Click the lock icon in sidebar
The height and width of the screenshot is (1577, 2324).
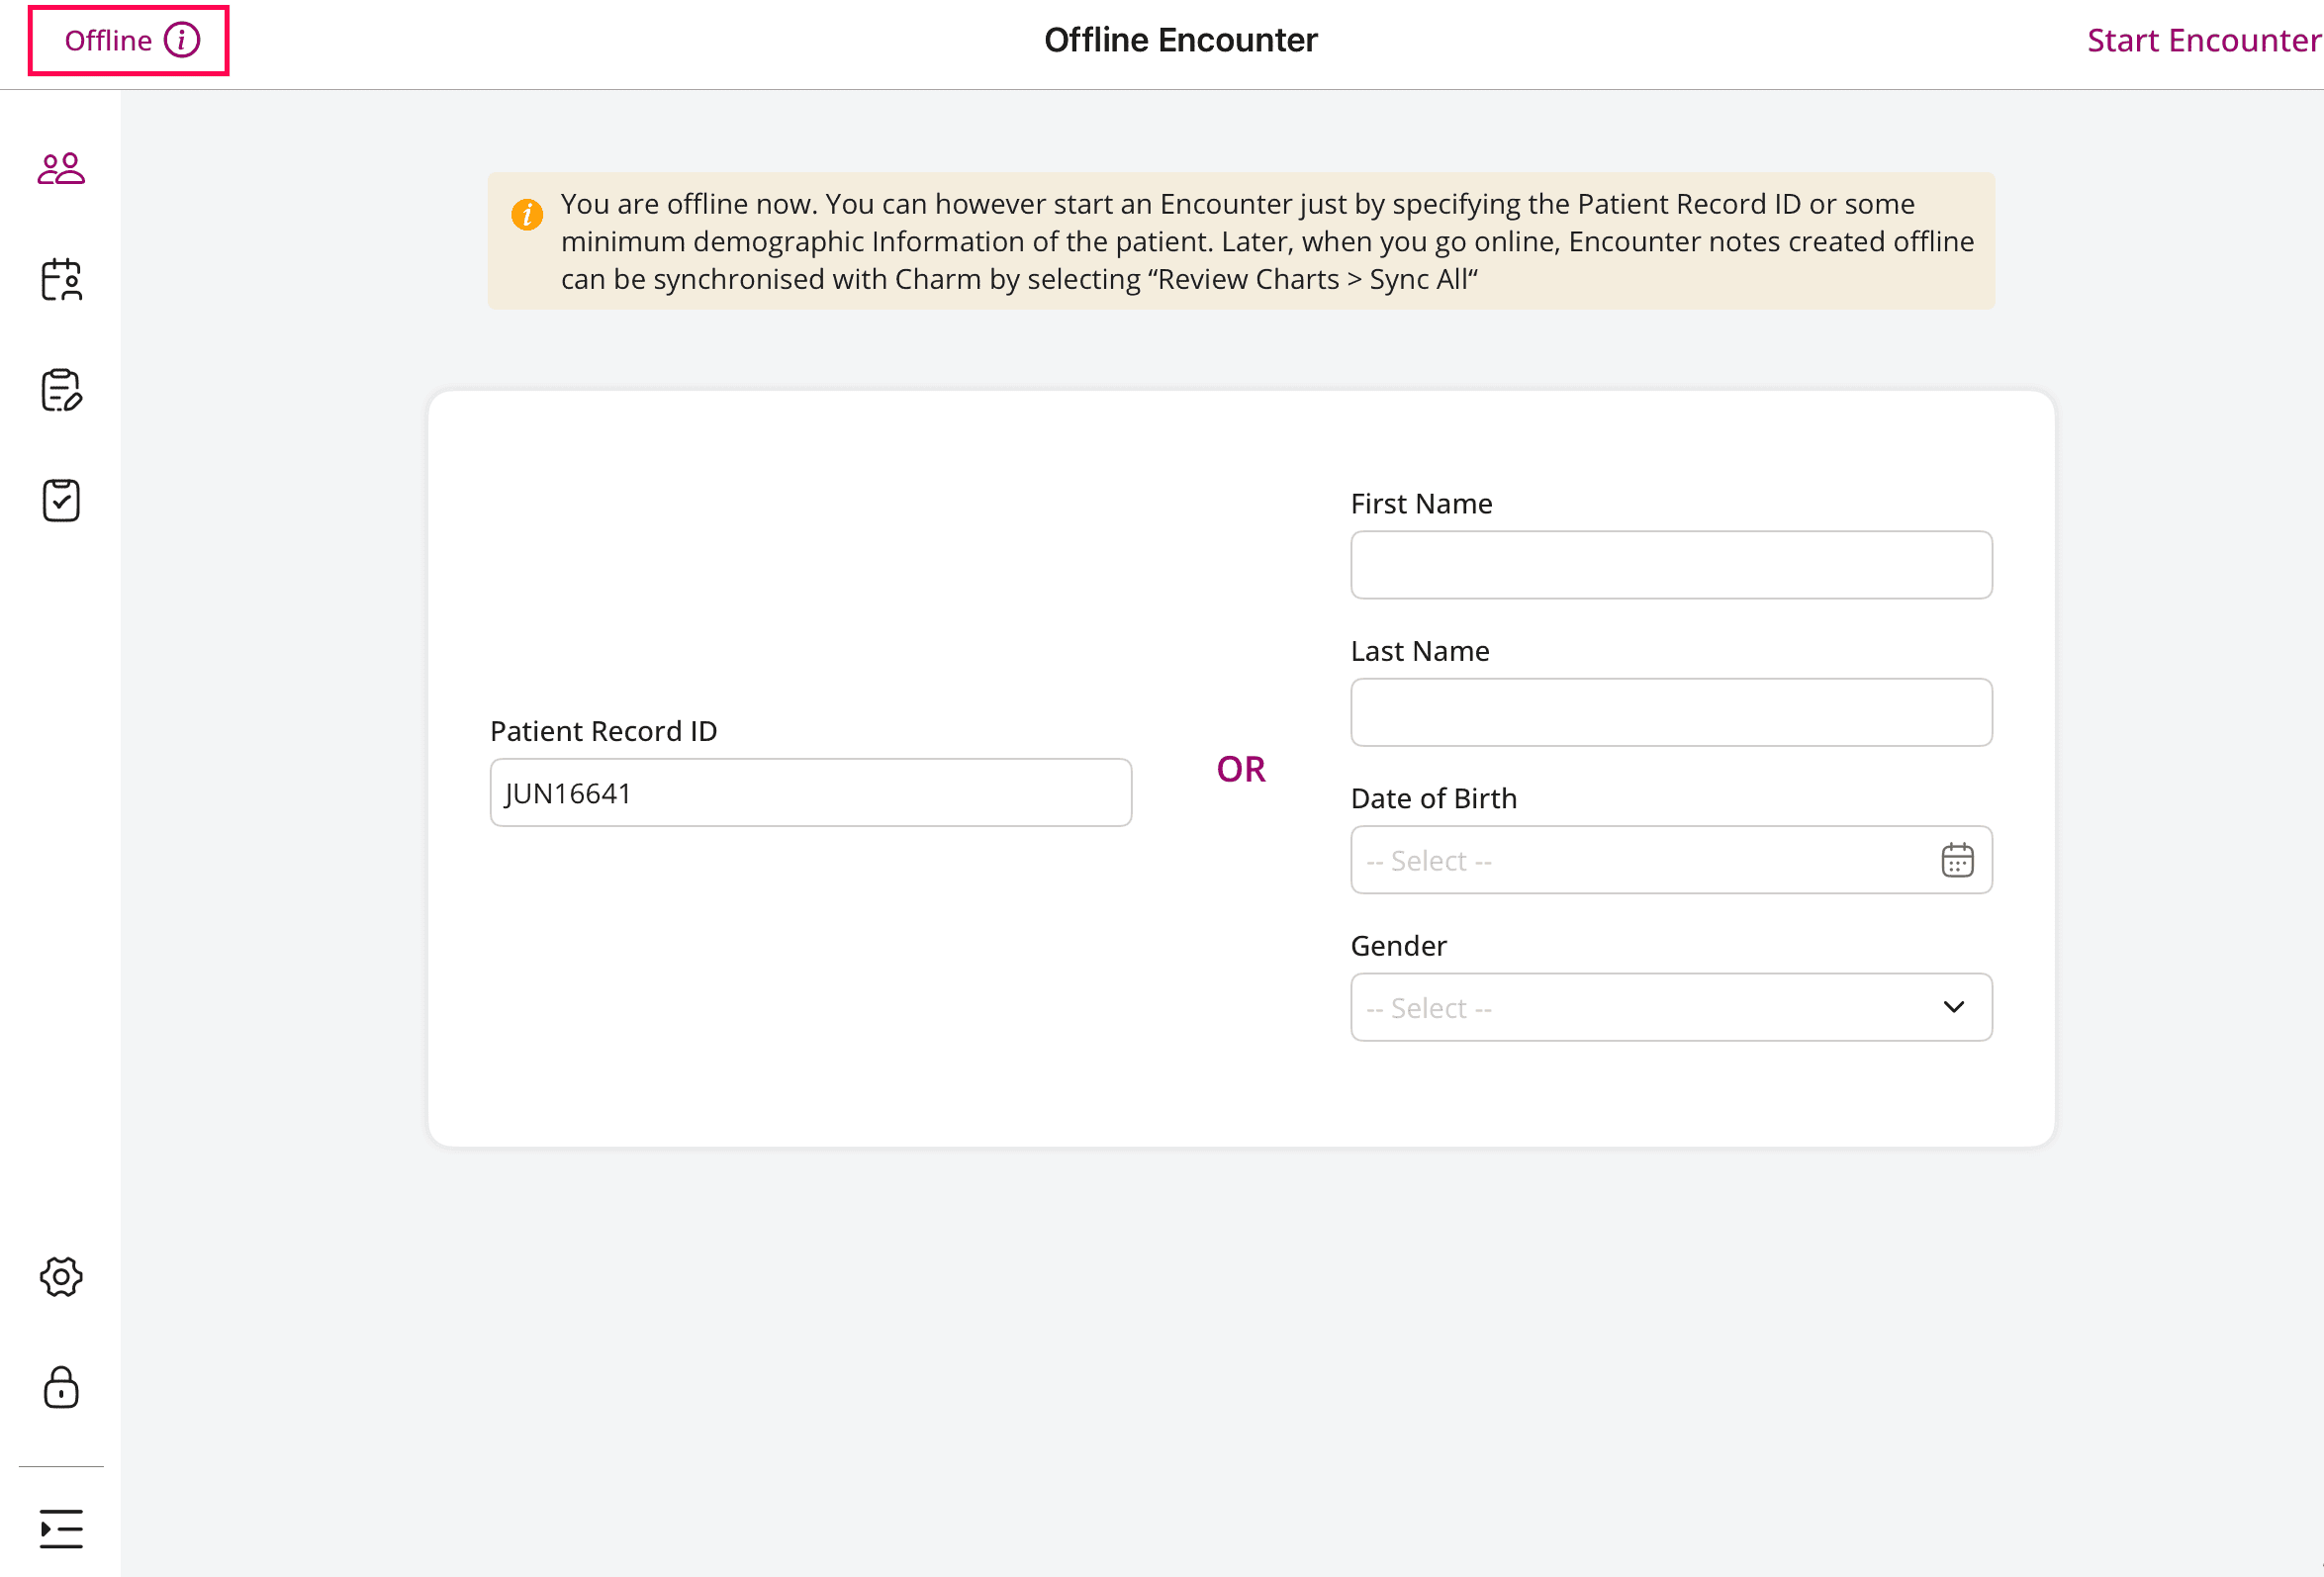(x=61, y=1387)
